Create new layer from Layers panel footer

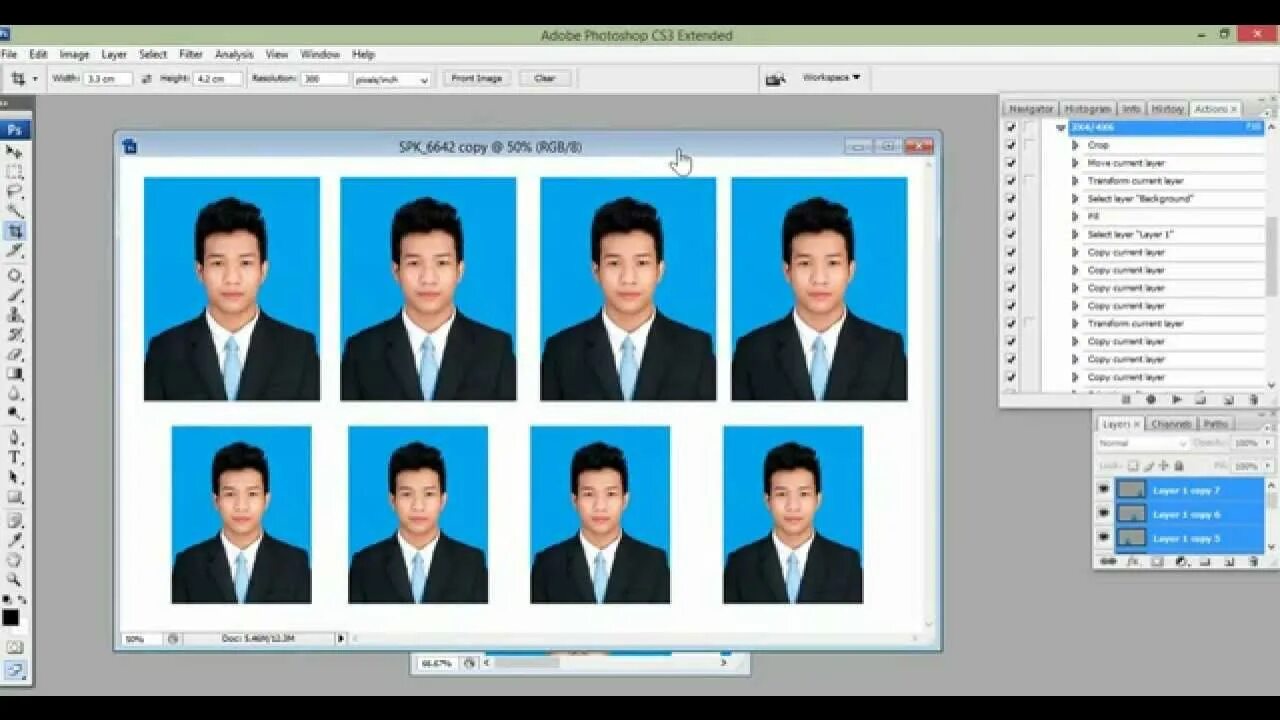click(1229, 562)
